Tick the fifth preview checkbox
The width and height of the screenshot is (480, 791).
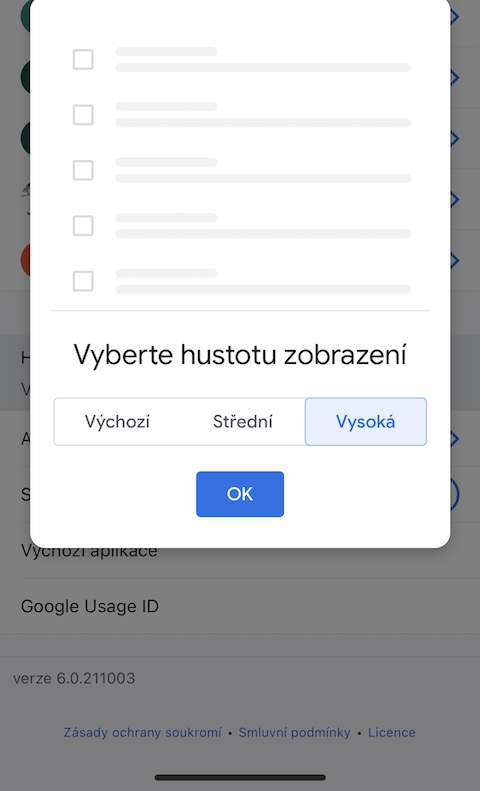point(83,281)
